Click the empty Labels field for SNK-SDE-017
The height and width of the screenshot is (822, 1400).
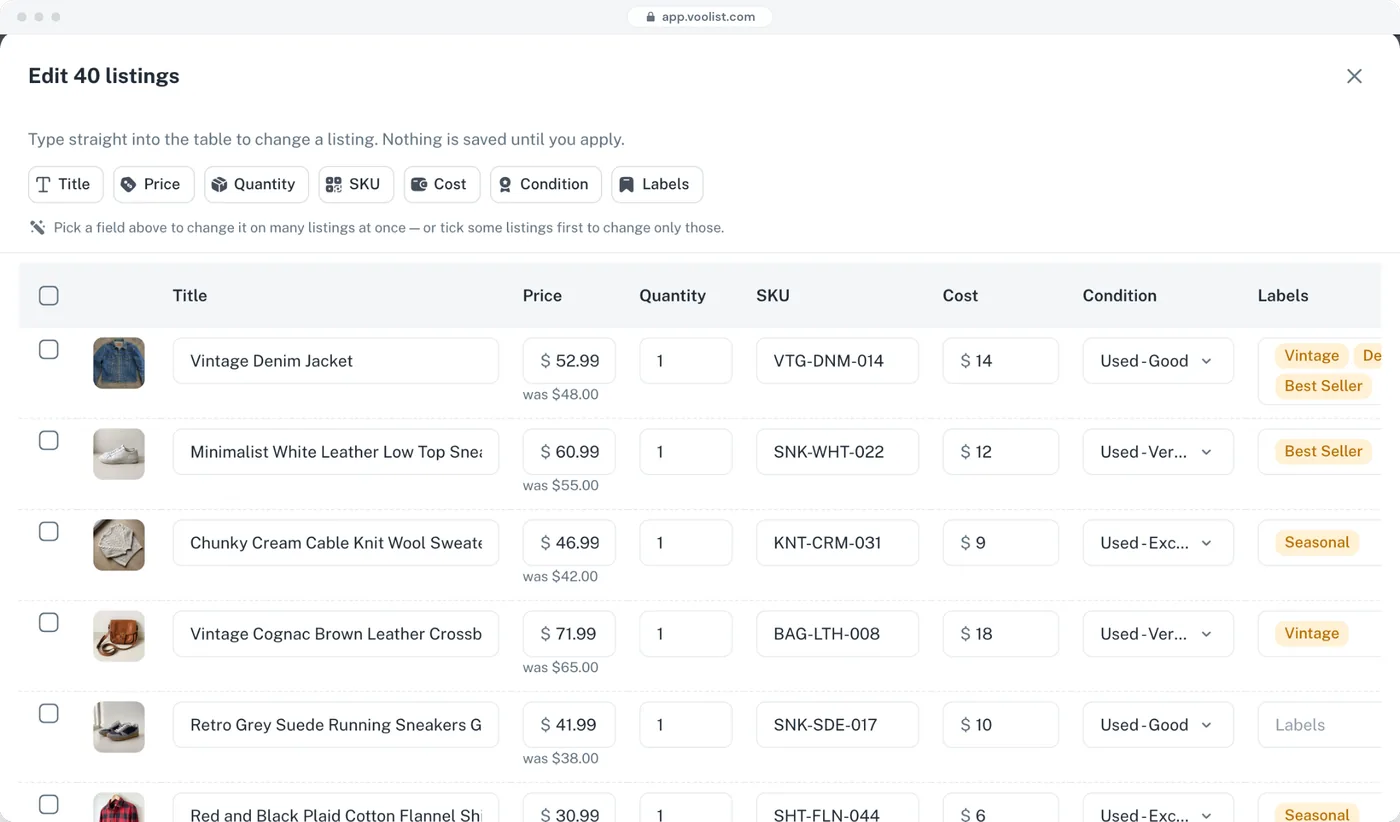point(1319,725)
